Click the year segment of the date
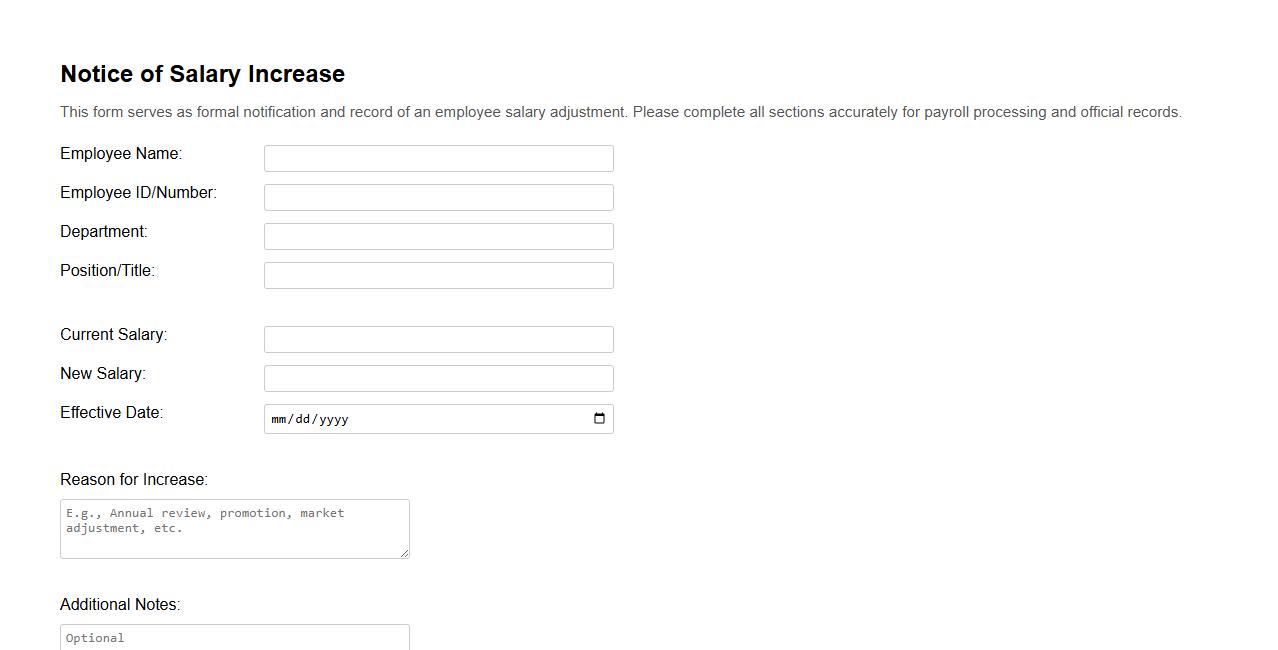1278x650 pixels. [332, 419]
